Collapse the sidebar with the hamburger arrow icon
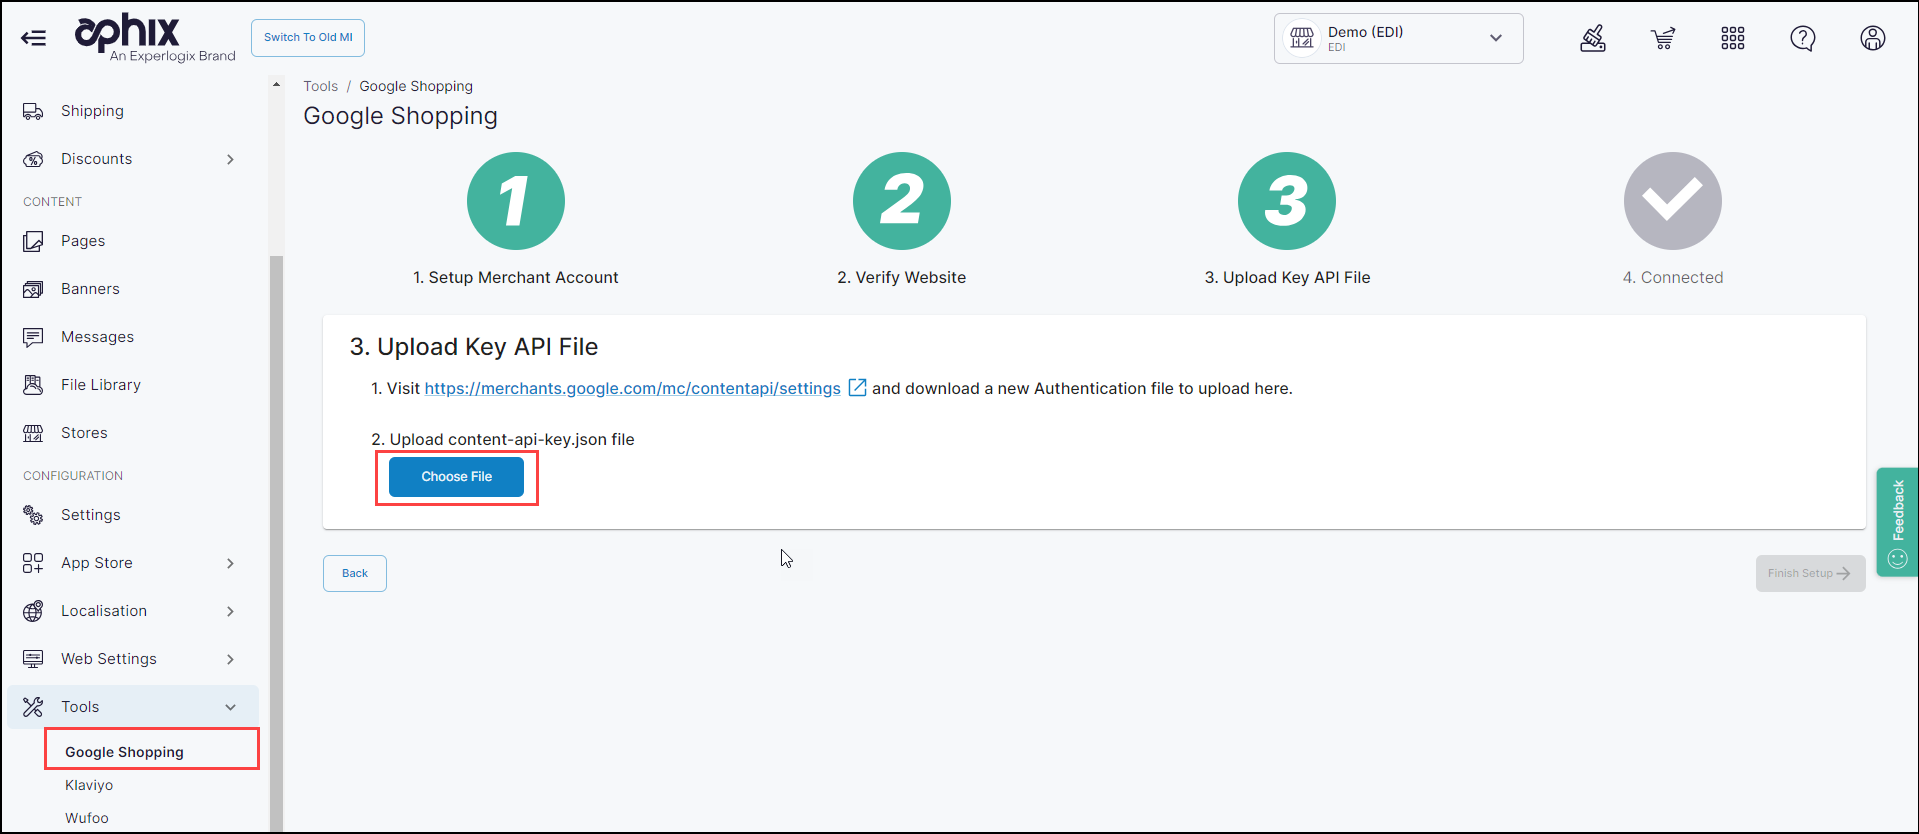 (x=33, y=38)
